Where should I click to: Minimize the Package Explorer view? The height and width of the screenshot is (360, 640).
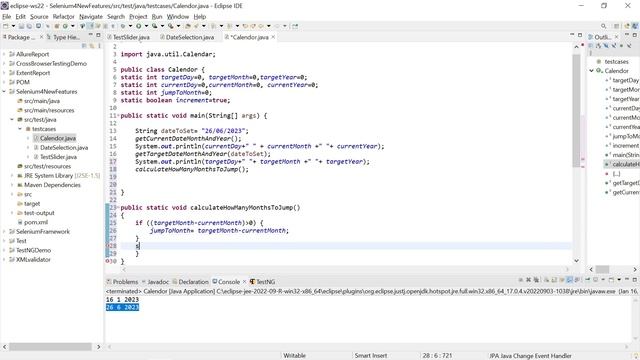tap(91, 36)
